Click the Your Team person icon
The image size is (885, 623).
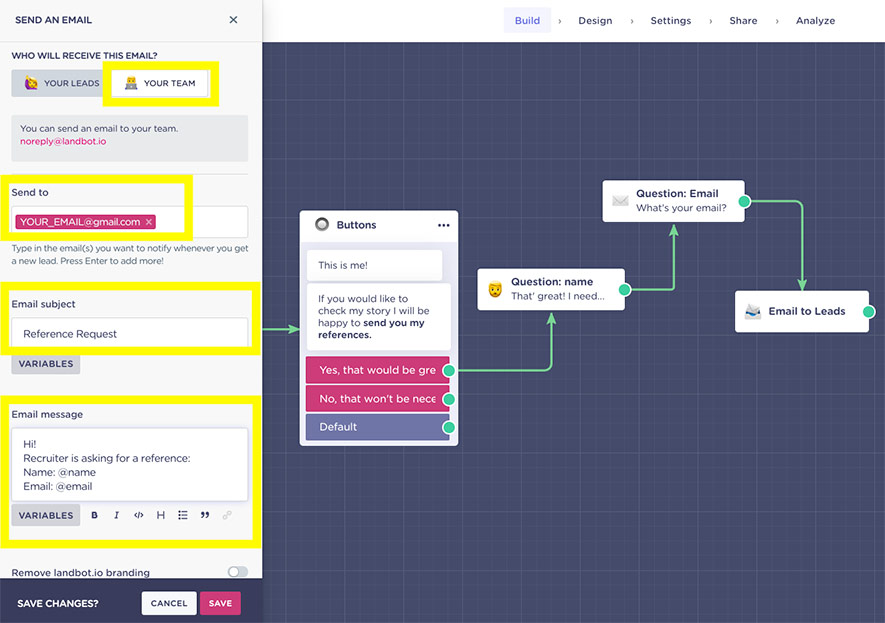point(131,83)
